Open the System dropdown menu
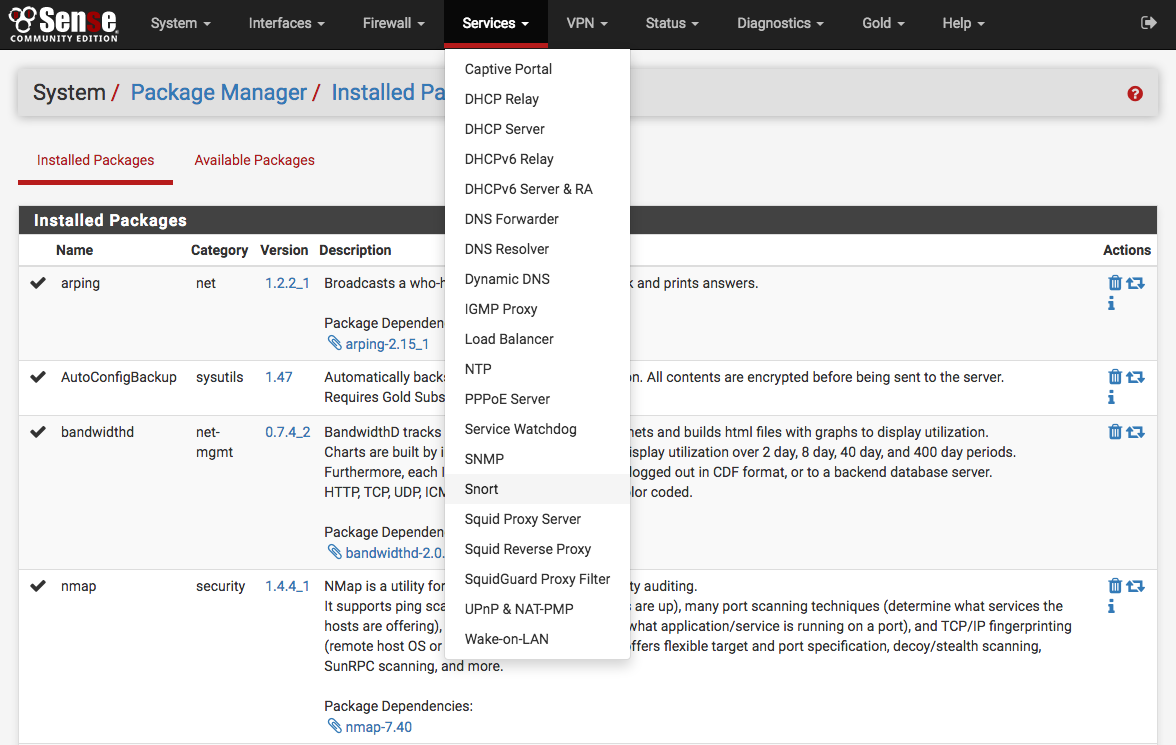Screen dimensions: 1176x745 pos(180,23)
